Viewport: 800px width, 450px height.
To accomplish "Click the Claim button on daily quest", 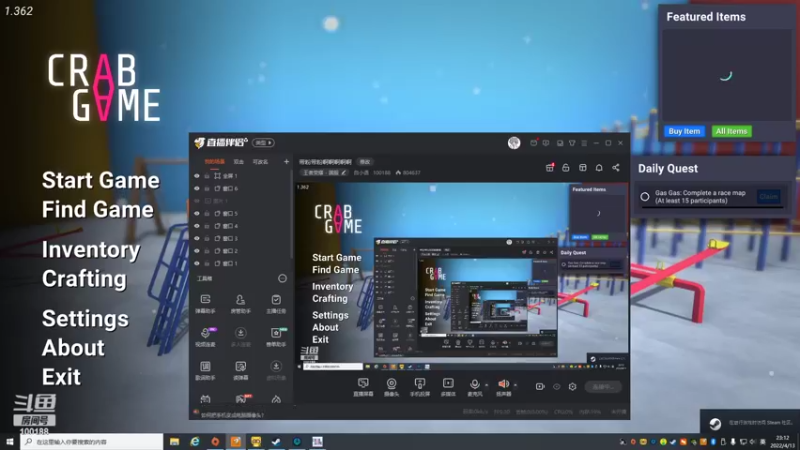I will point(768,196).
